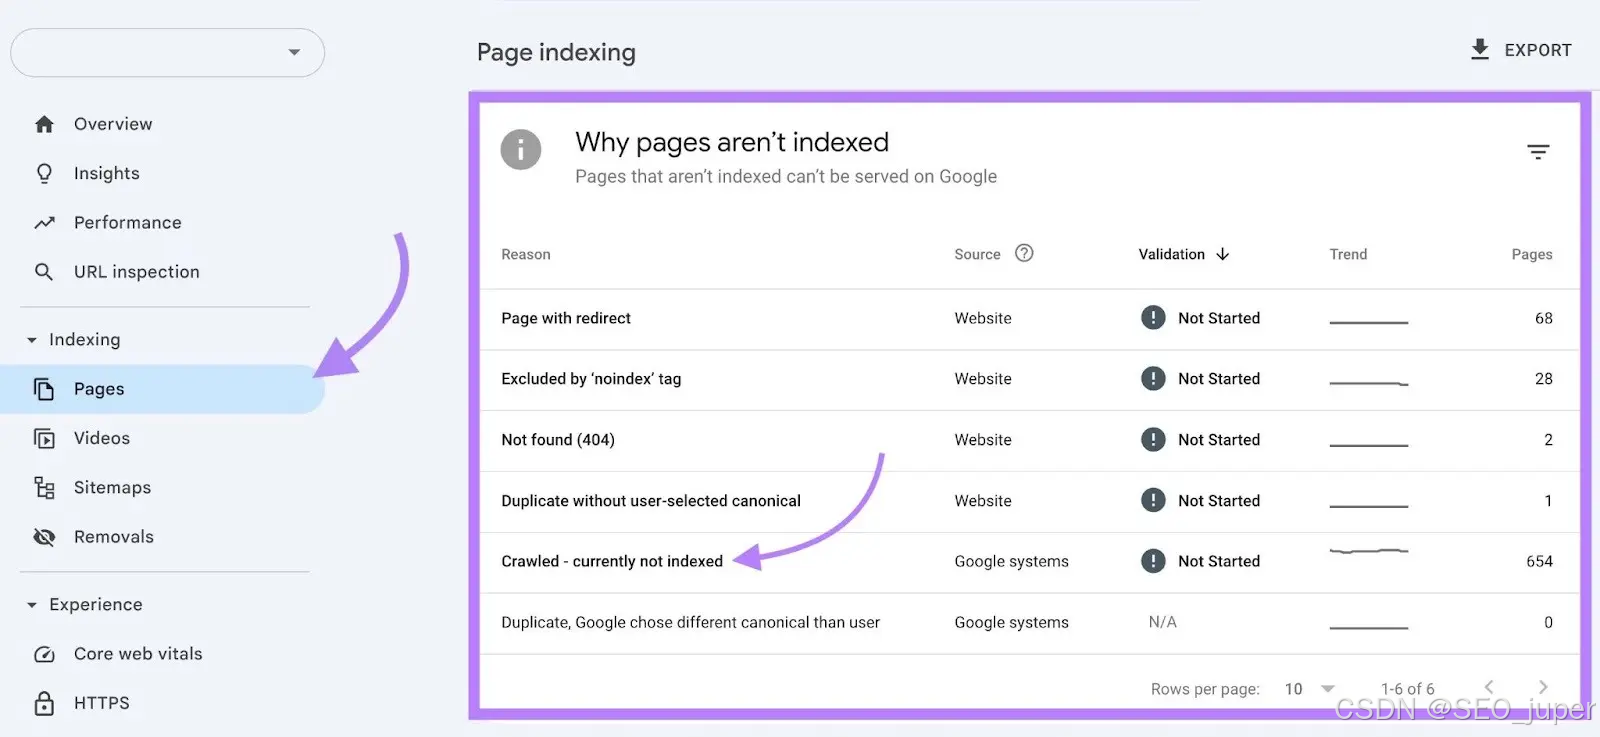The width and height of the screenshot is (1600, 737).
Task: Click the Pages documents icon in sidebar
Action: click(44, 389)
